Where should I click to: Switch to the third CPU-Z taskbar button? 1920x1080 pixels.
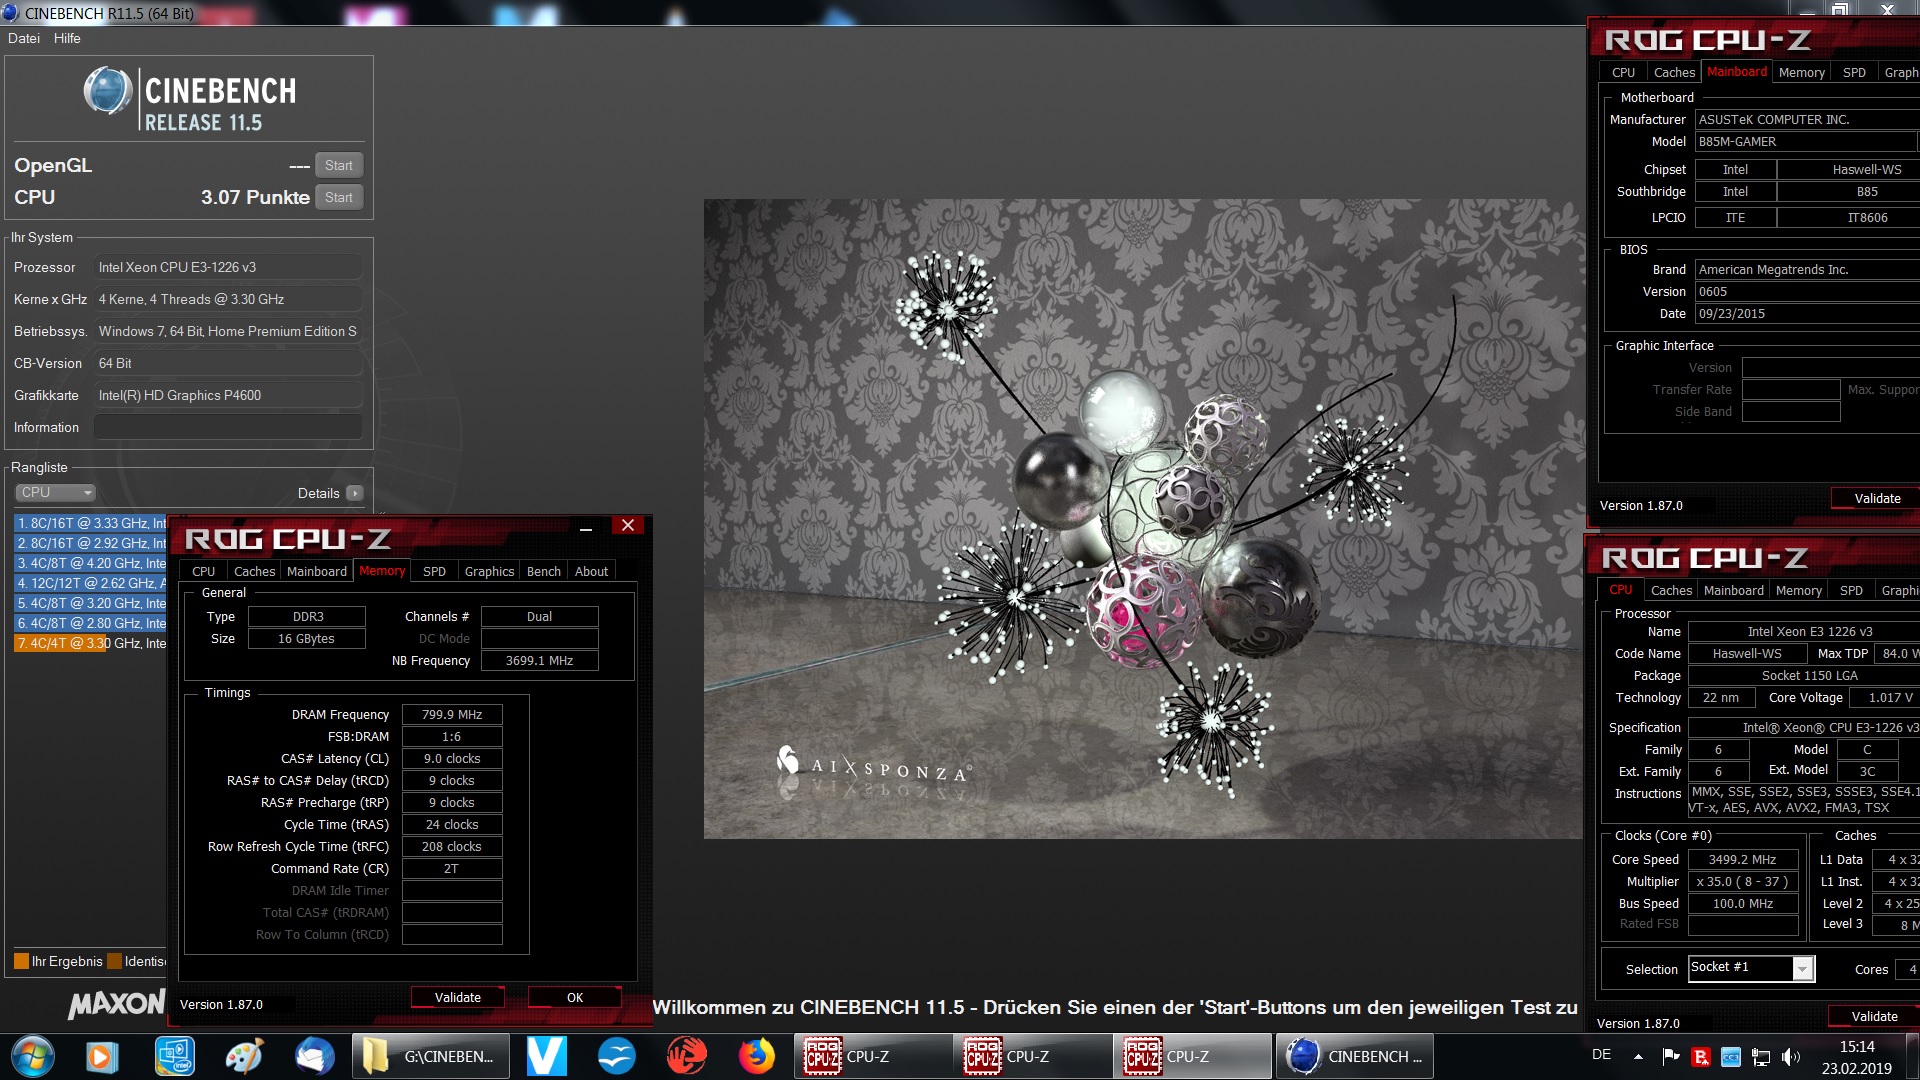click(x=1194, y=1056)
